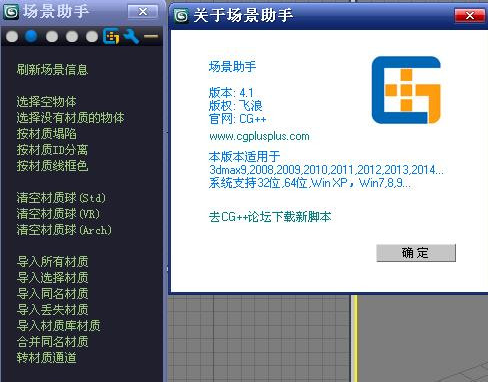Open the www.cgplusplus.com link
Screen dimensions: 488x382
[x=259, y=137]
